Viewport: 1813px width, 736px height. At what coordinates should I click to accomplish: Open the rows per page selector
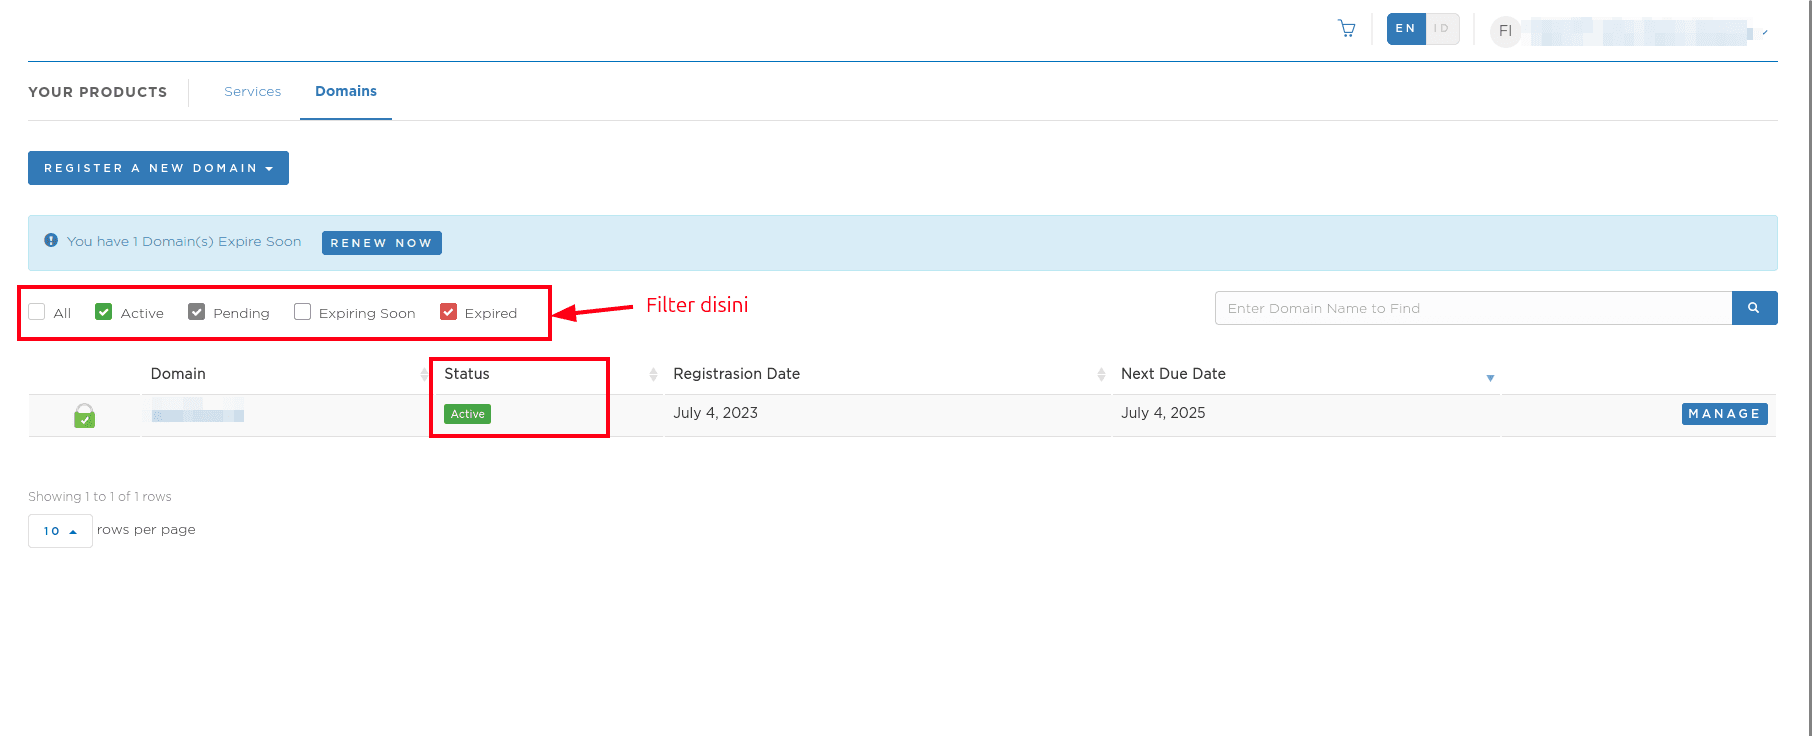coord(60,531)
